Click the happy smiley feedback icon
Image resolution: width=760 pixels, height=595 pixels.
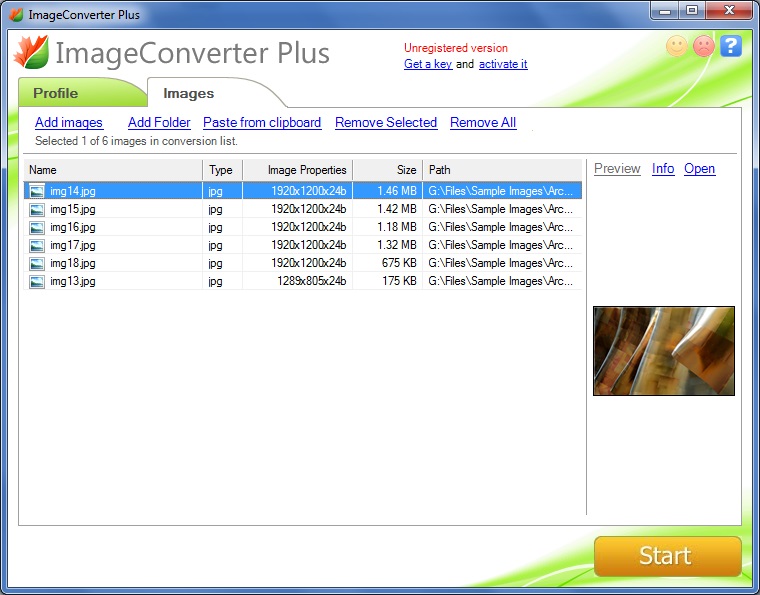point(677,46)
